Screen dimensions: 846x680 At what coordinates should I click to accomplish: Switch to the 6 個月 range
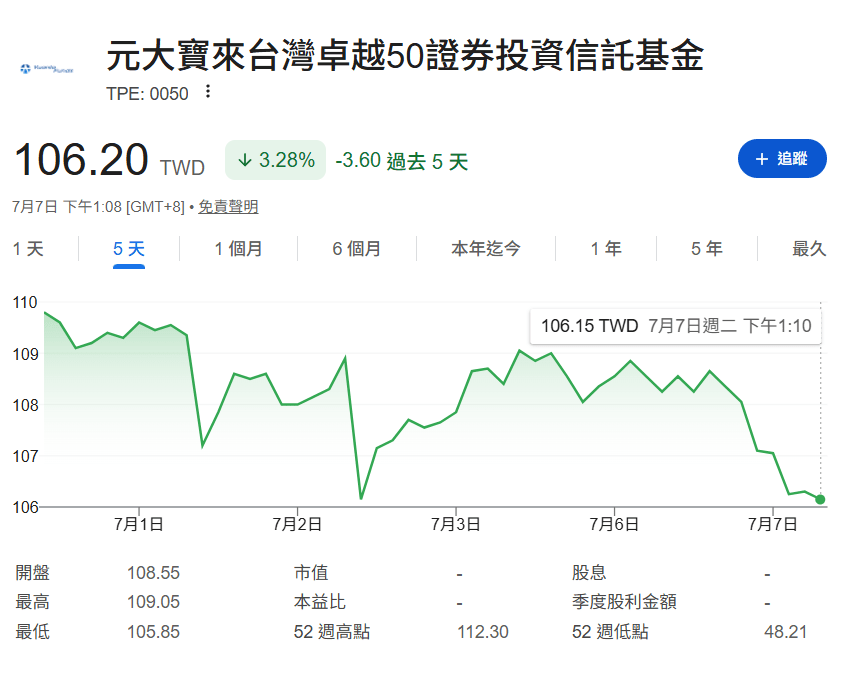pos(356,249)
